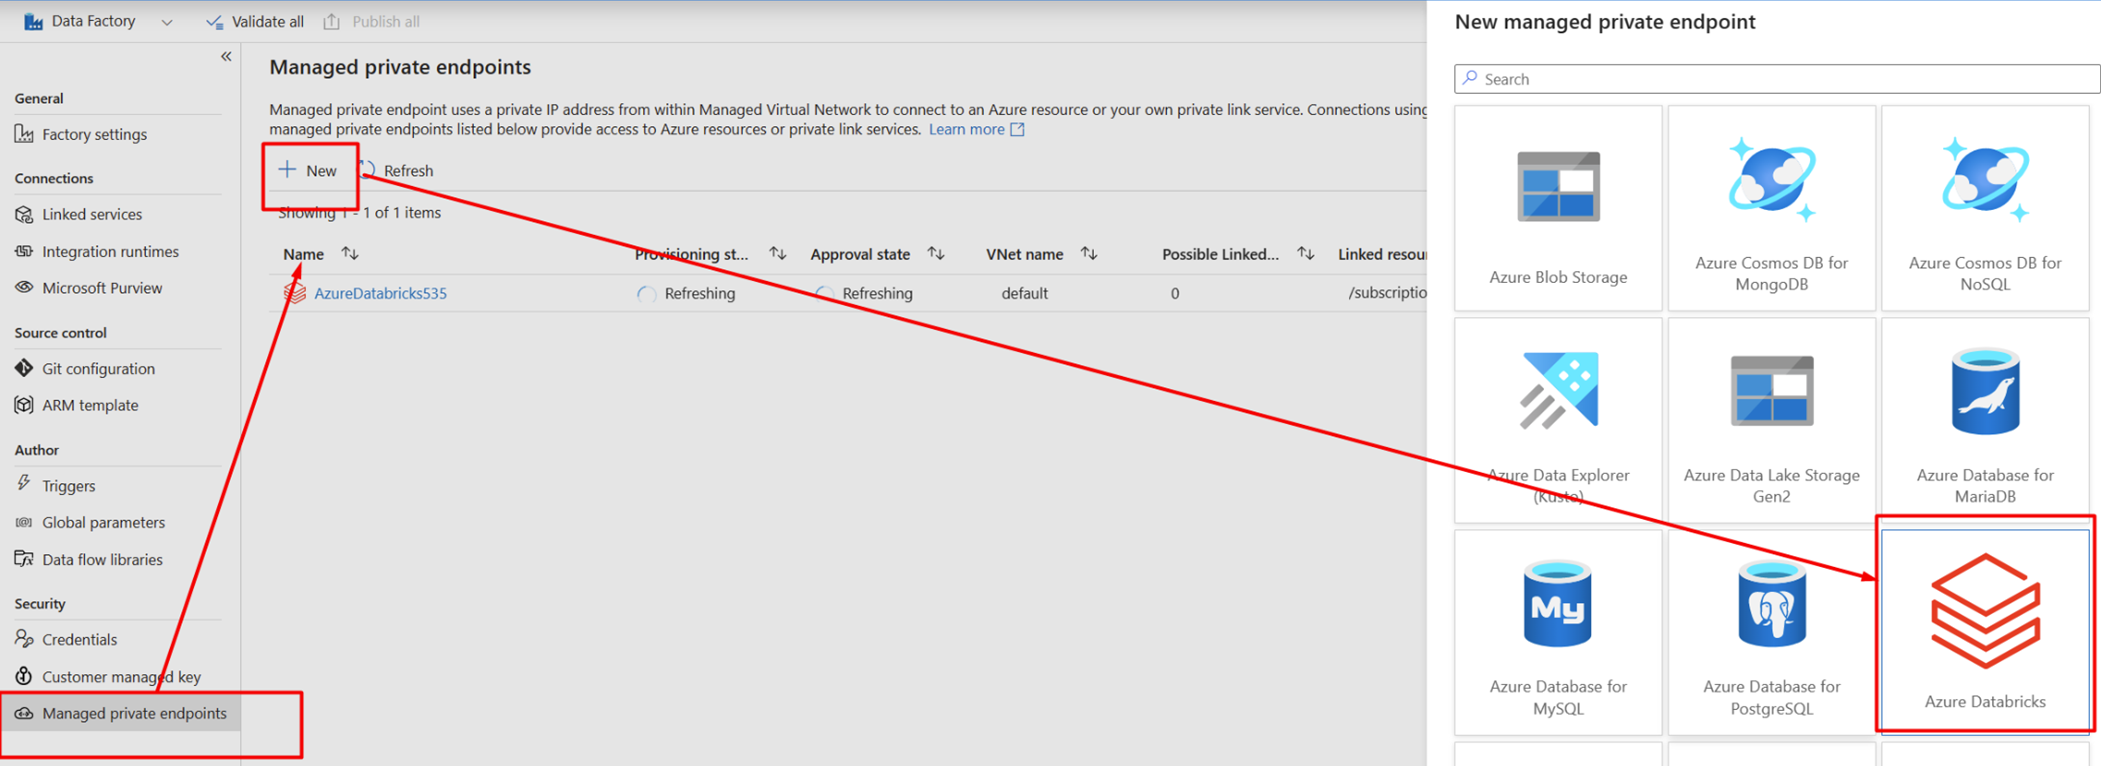
Task: Select Azure Data Explorer (Kusto) tile
Action: (x=1558, y=420)
